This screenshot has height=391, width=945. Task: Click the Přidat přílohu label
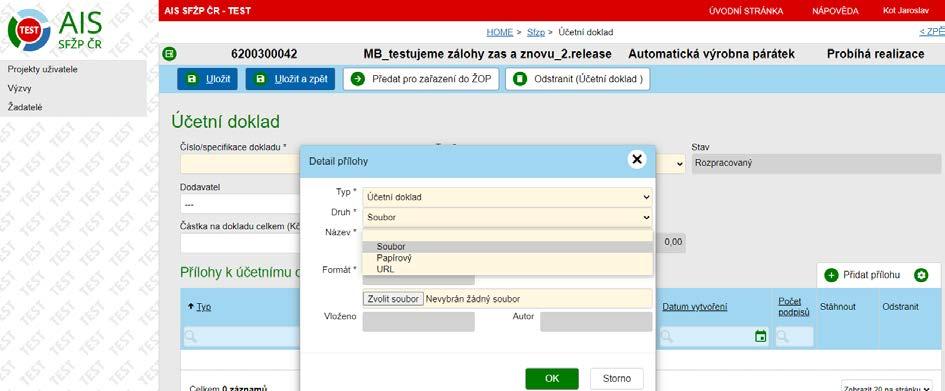(871, 275)
